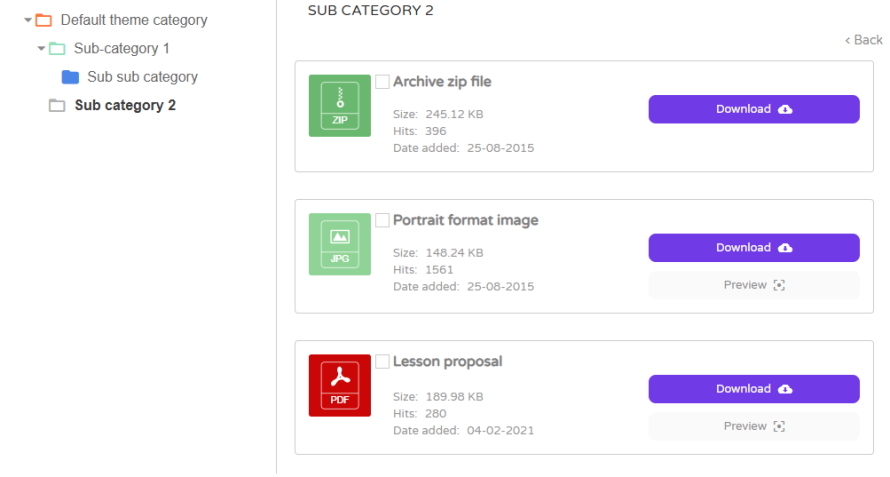Tick the Archive zip file checkbox
Viewport: 890px width, 477px height.
(382, 82)
